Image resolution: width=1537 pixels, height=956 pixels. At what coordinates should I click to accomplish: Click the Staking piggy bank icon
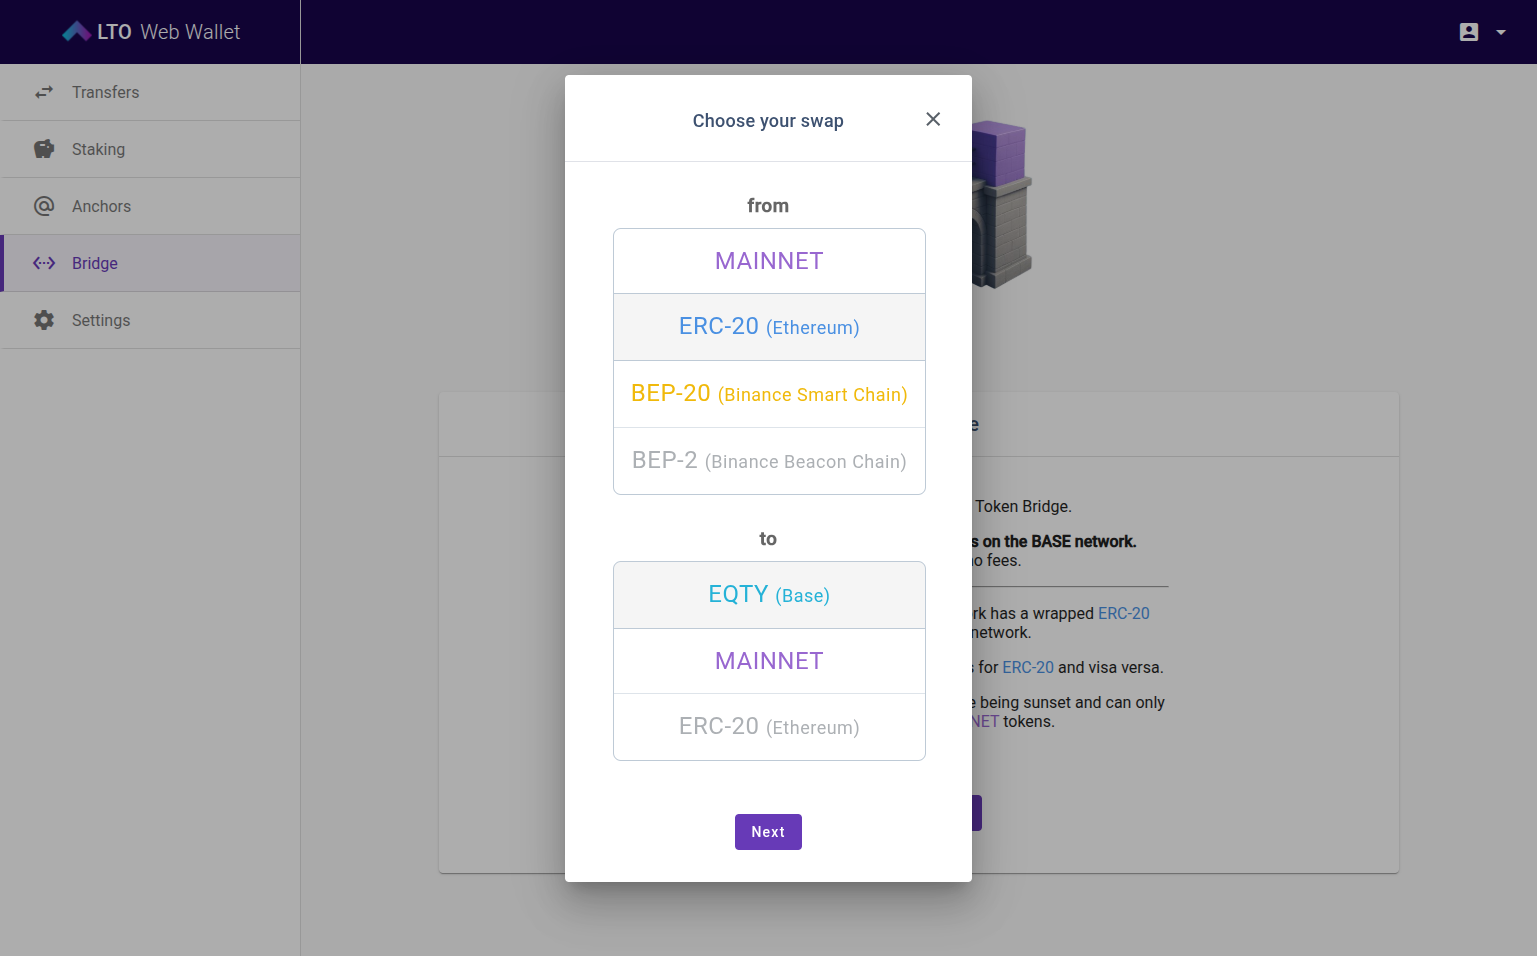tap(44, 149)
